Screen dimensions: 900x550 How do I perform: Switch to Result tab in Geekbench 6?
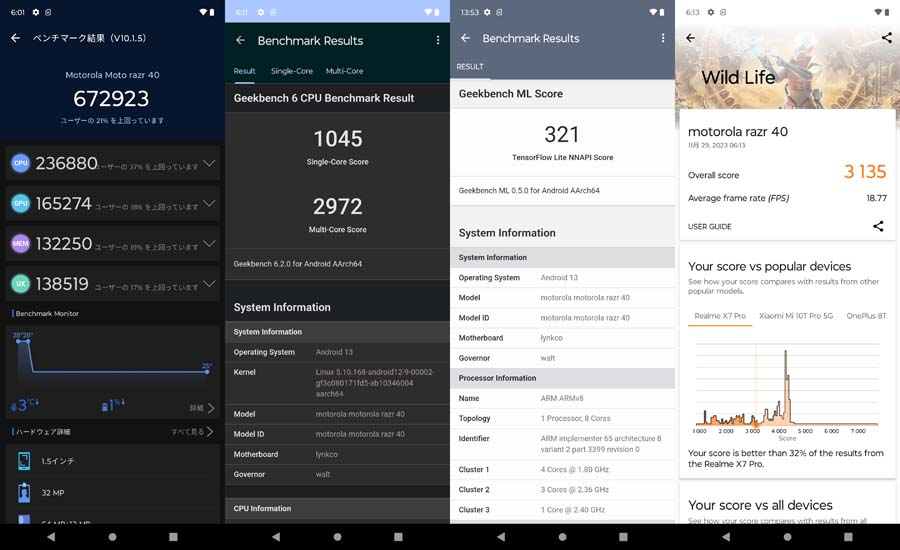[245, 71]
